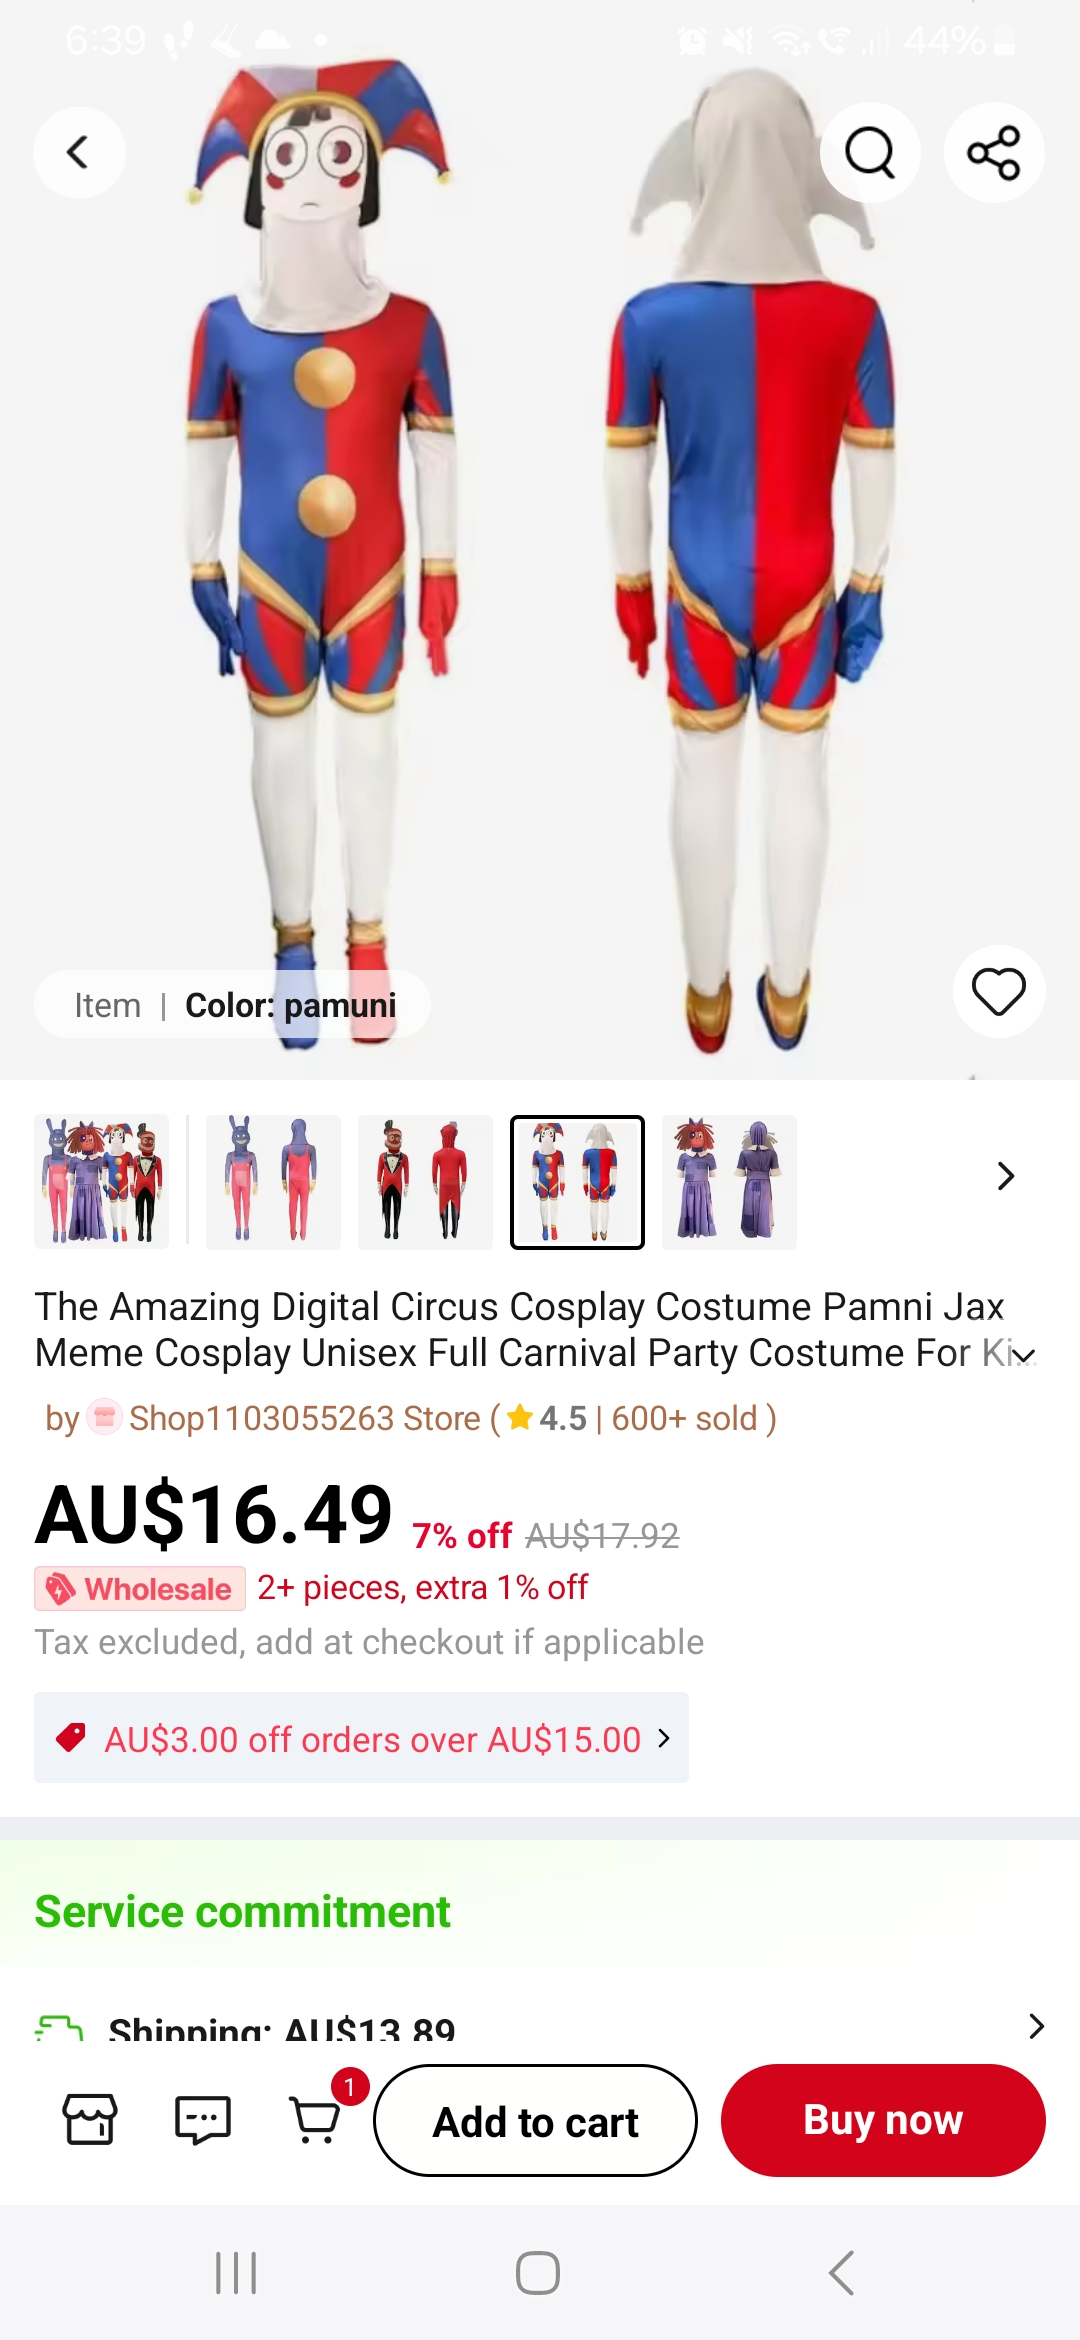The height and width of the screenshot is (2340, 1080).
Task: Tap the Android home button
Action: tap(538, 2273)
